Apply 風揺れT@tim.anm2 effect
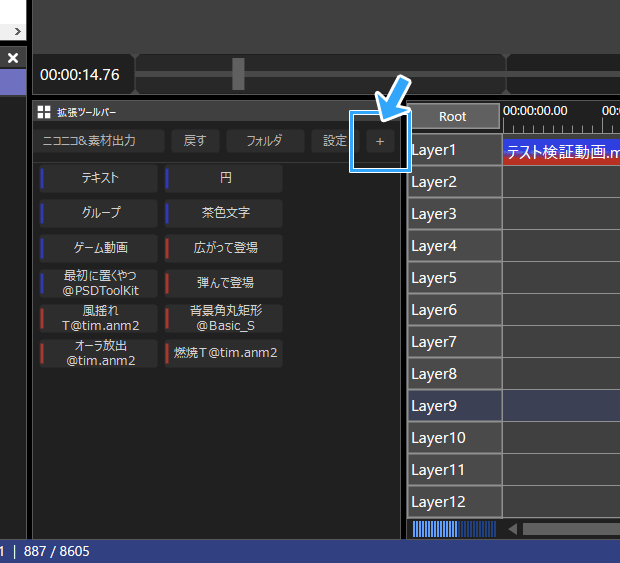This screenshot has height=563, width=620. tap(99, 318)
